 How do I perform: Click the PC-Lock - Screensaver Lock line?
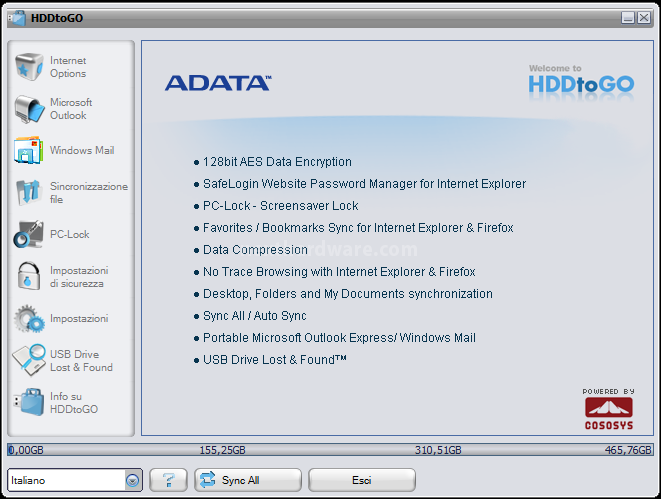pyautogui.click(x=280, y=206)
